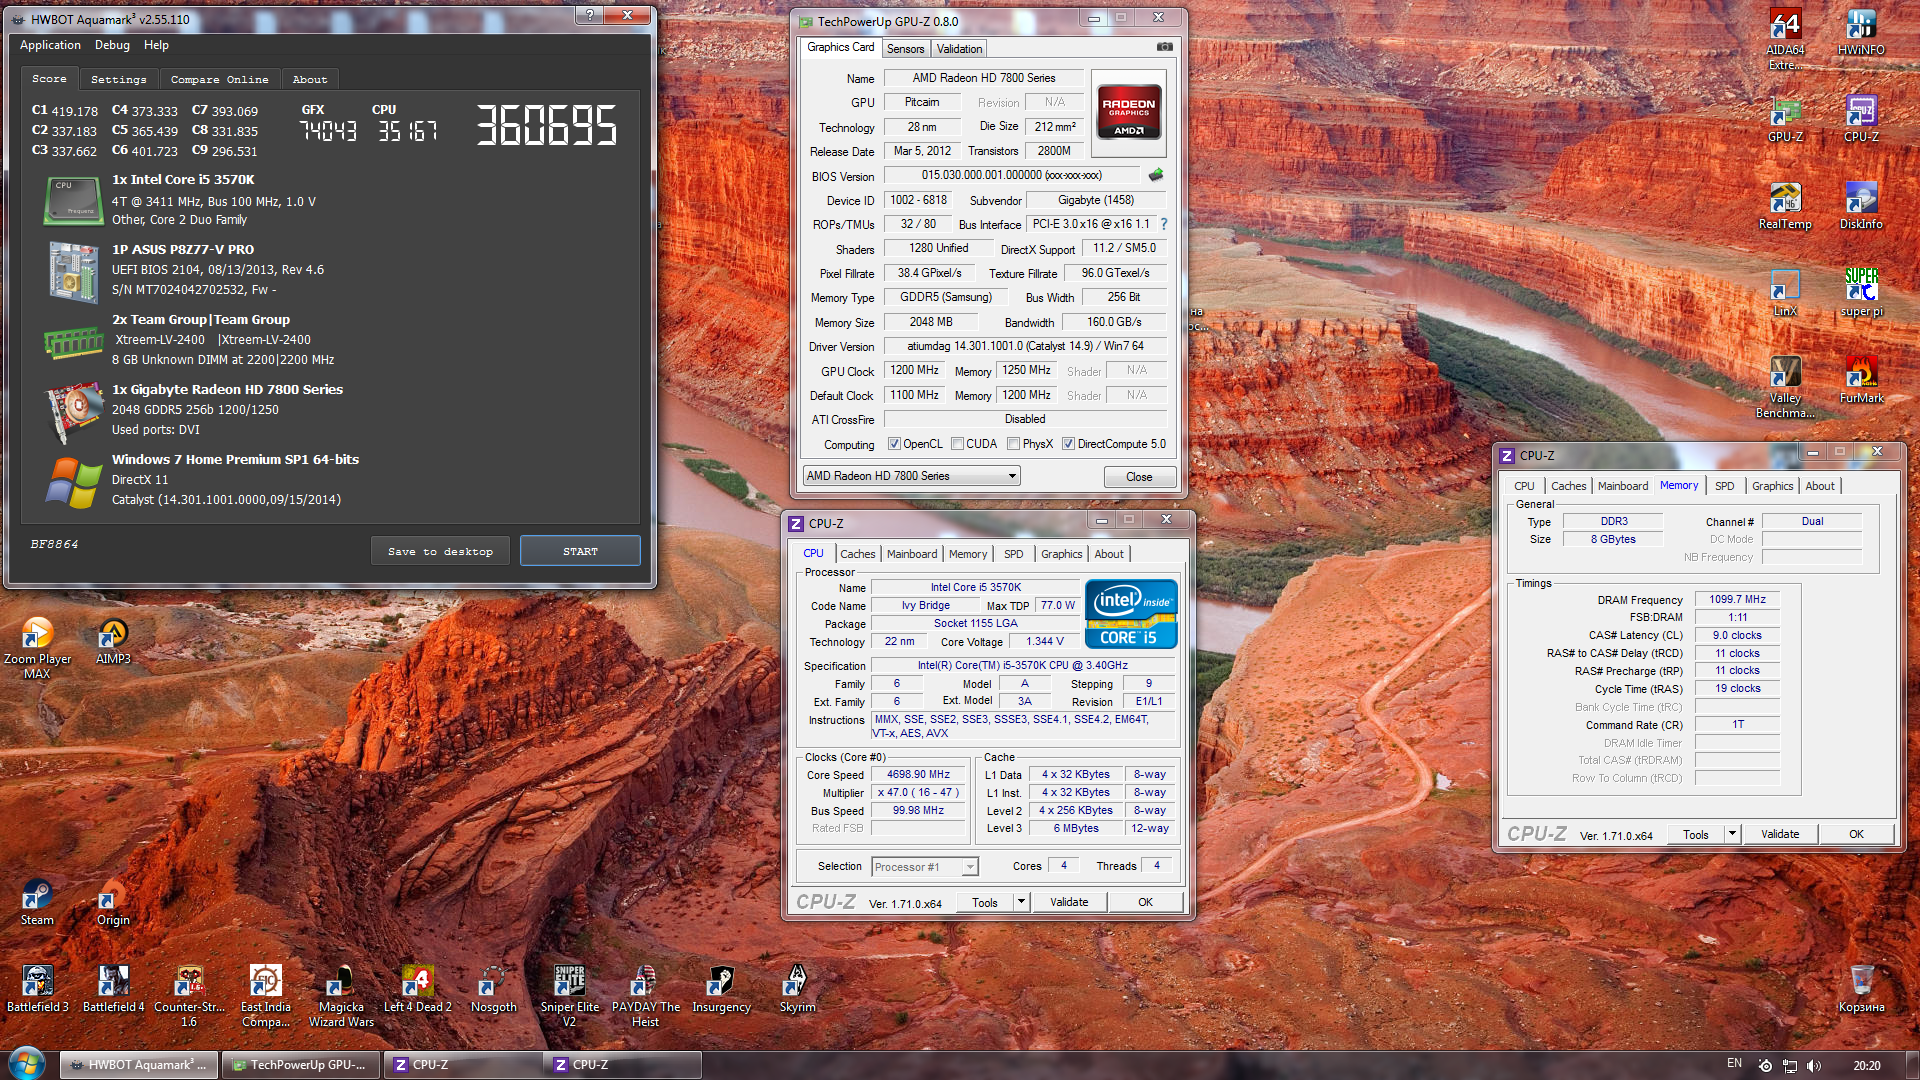Click the Aquamark help question button in title bar

tap(590, 14)
